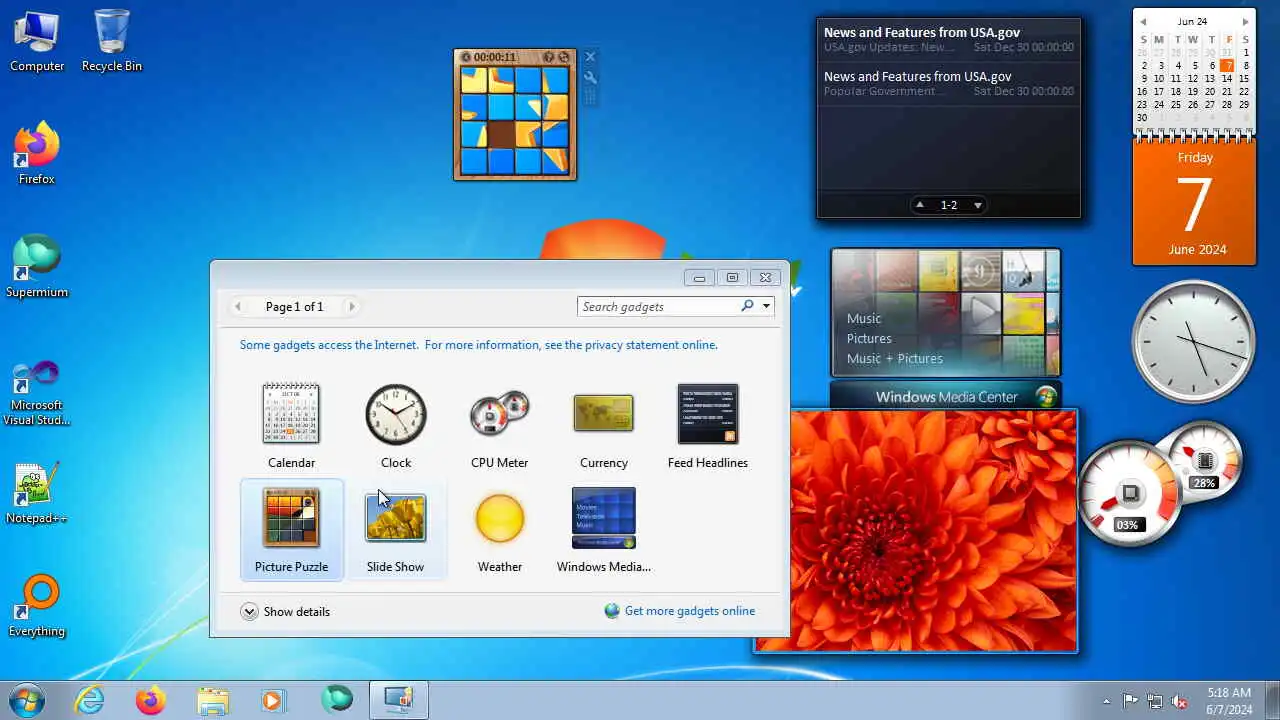Click the Desktop Gadgets taskbar button
The height and width of the screenshot is (720, 1280).
coord(398,700)
